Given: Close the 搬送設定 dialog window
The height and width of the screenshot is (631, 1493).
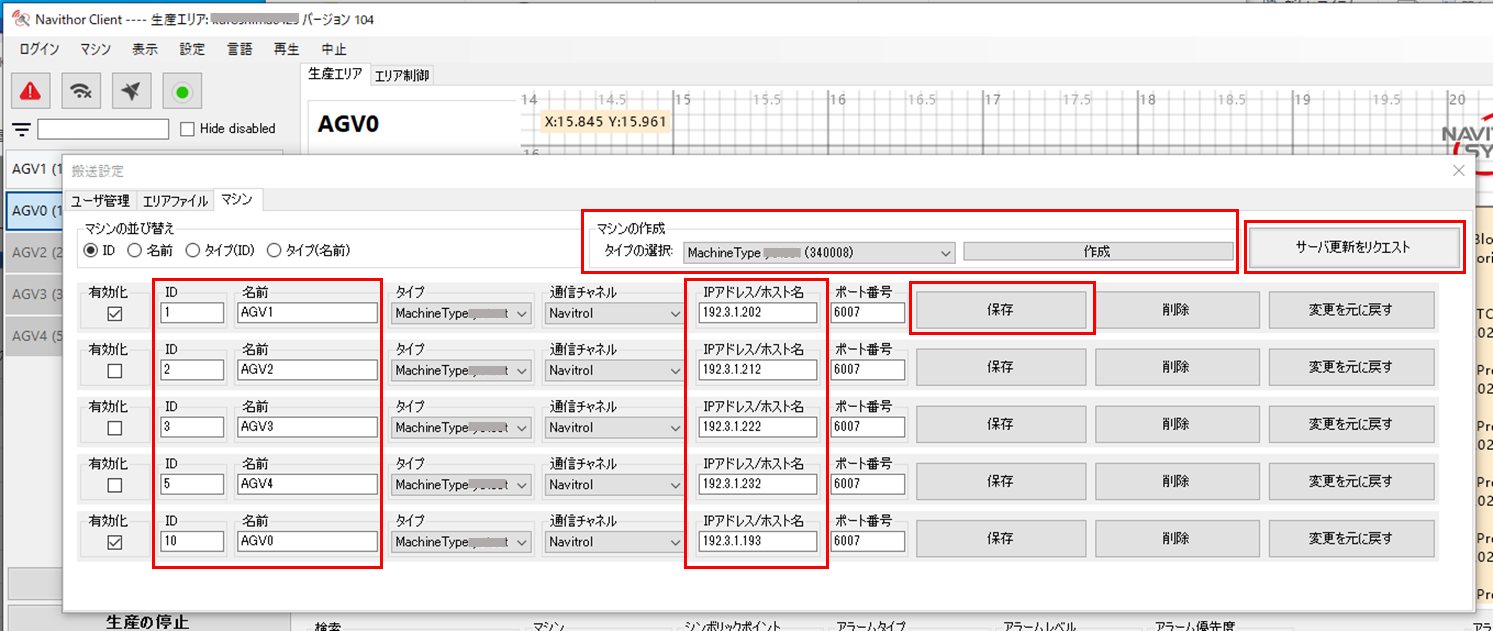Looking at the screenshot, I should [x=1457, y=171].
